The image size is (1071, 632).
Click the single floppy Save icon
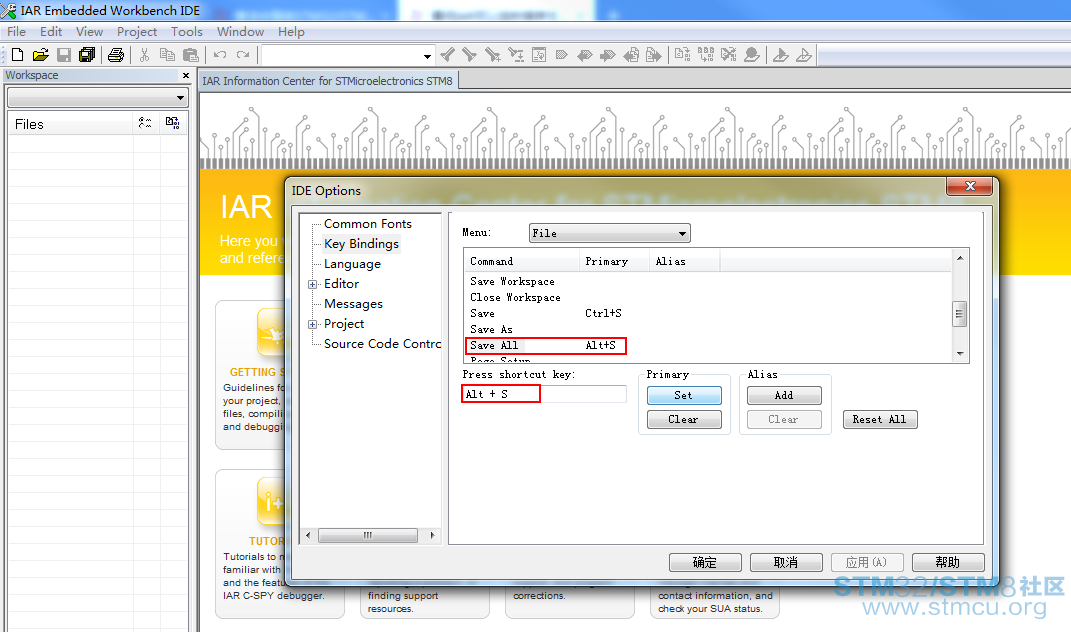click(x=64, y=55)
